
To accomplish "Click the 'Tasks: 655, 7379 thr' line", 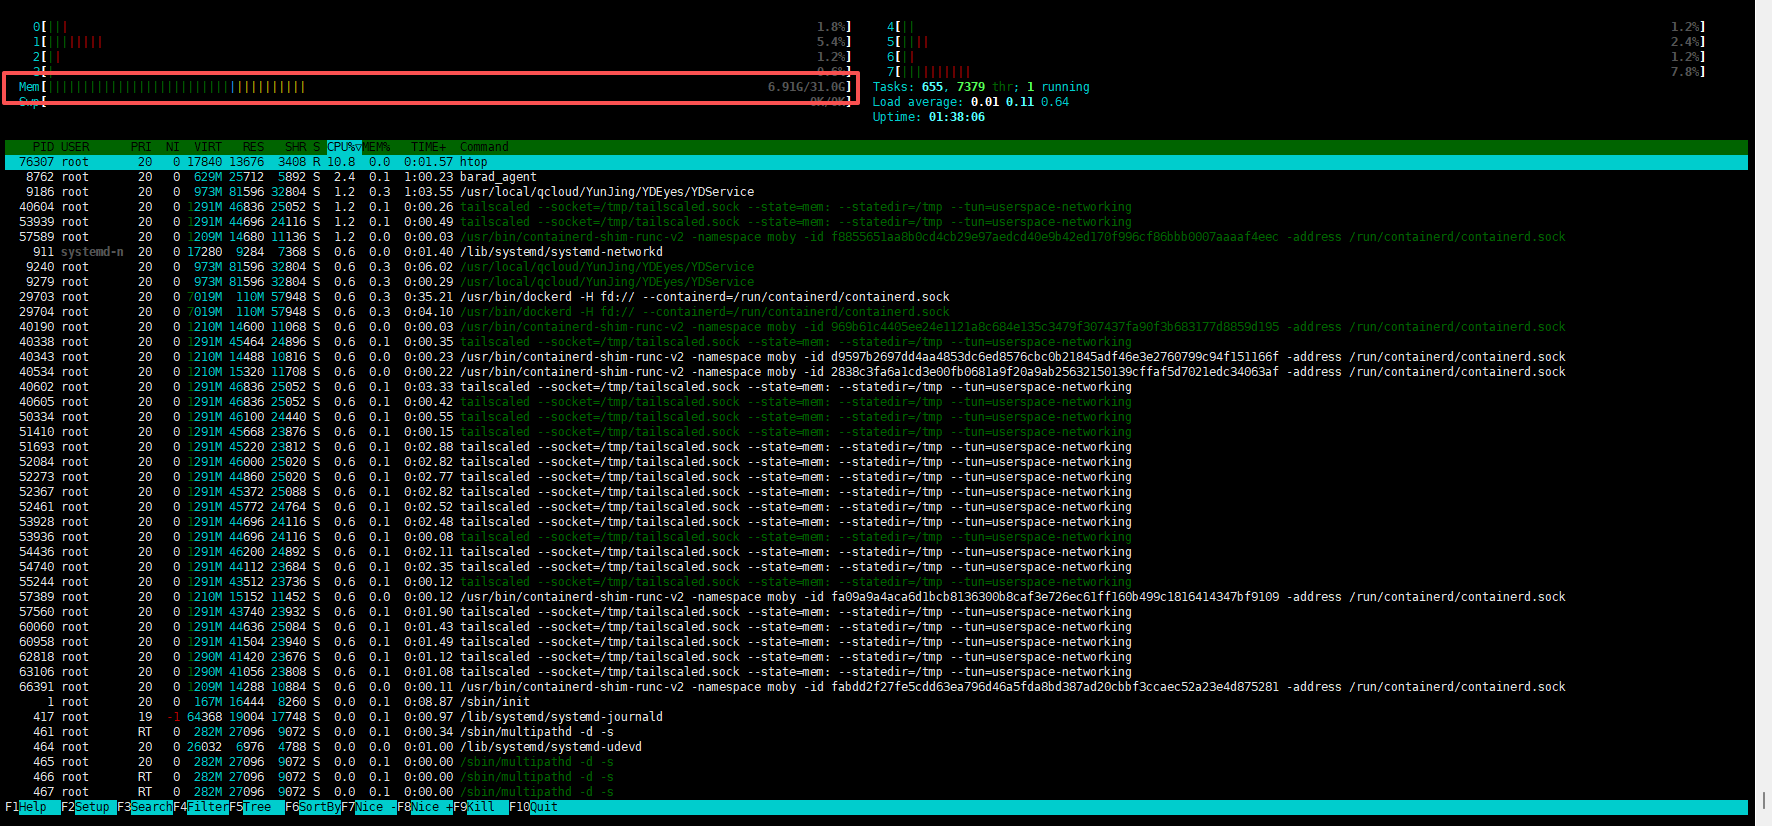I will coord(981,87).
